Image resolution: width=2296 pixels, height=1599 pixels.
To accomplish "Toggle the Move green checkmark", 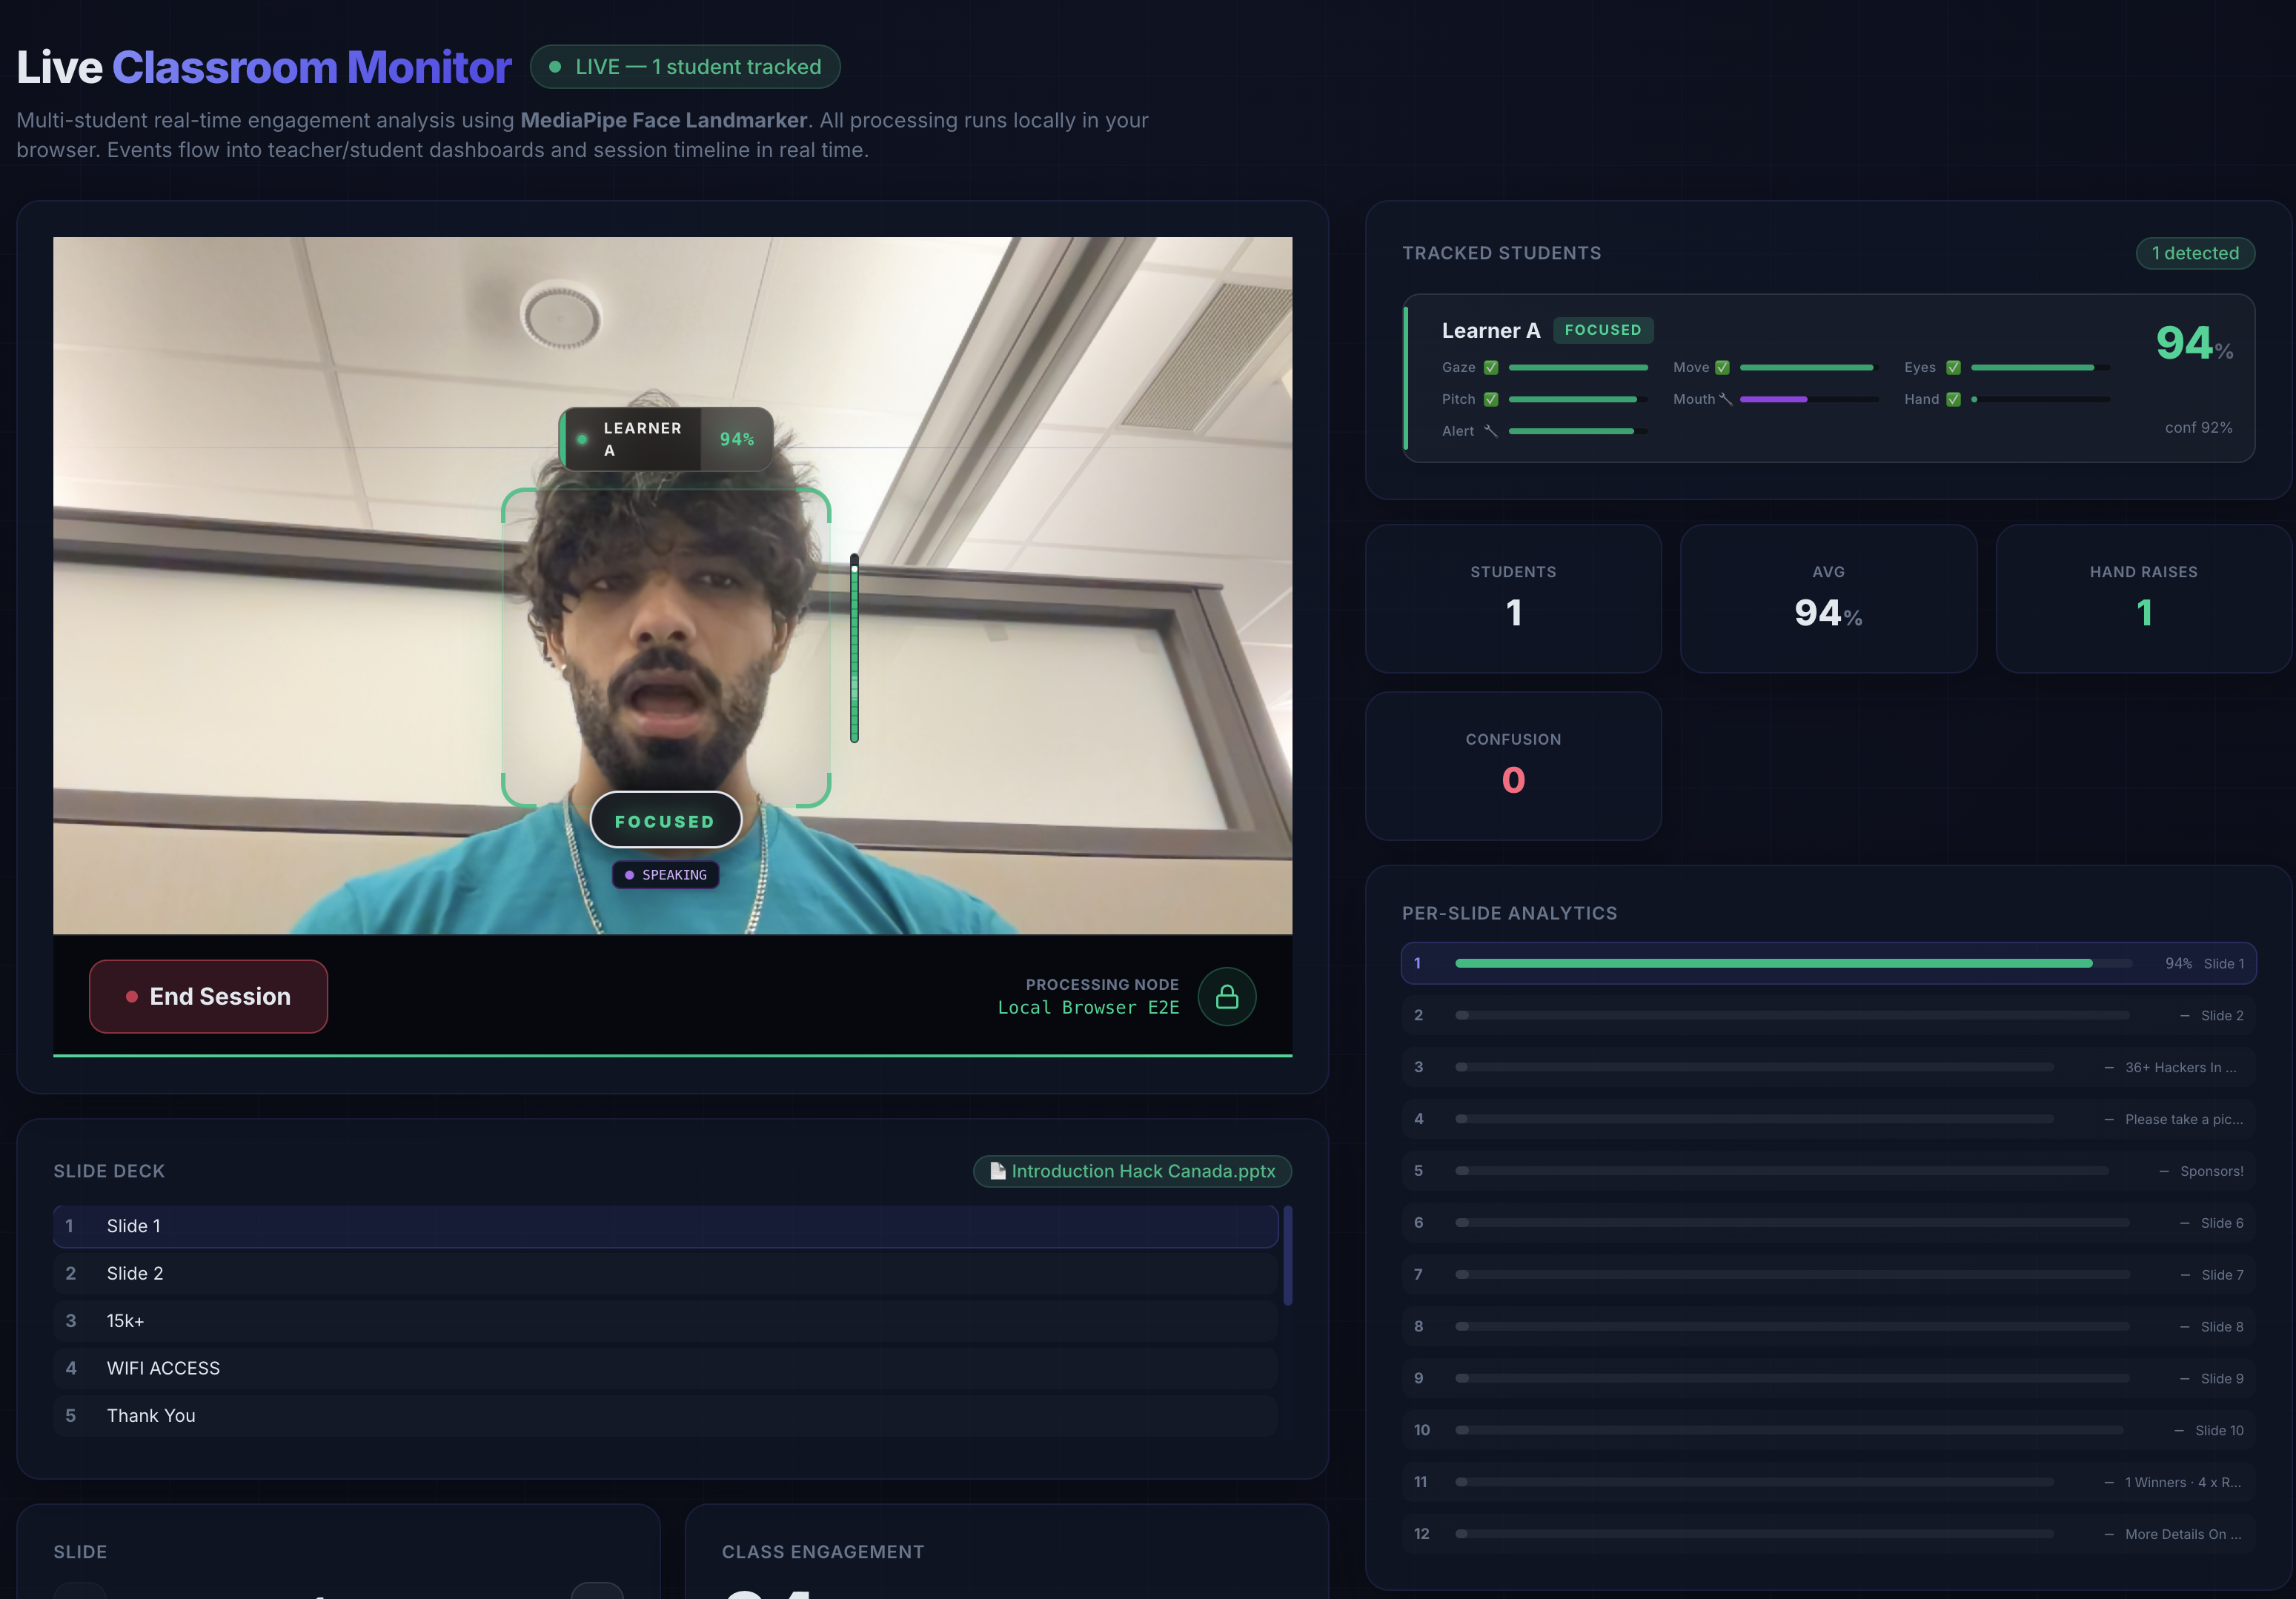I will (x=1722, y=367).
